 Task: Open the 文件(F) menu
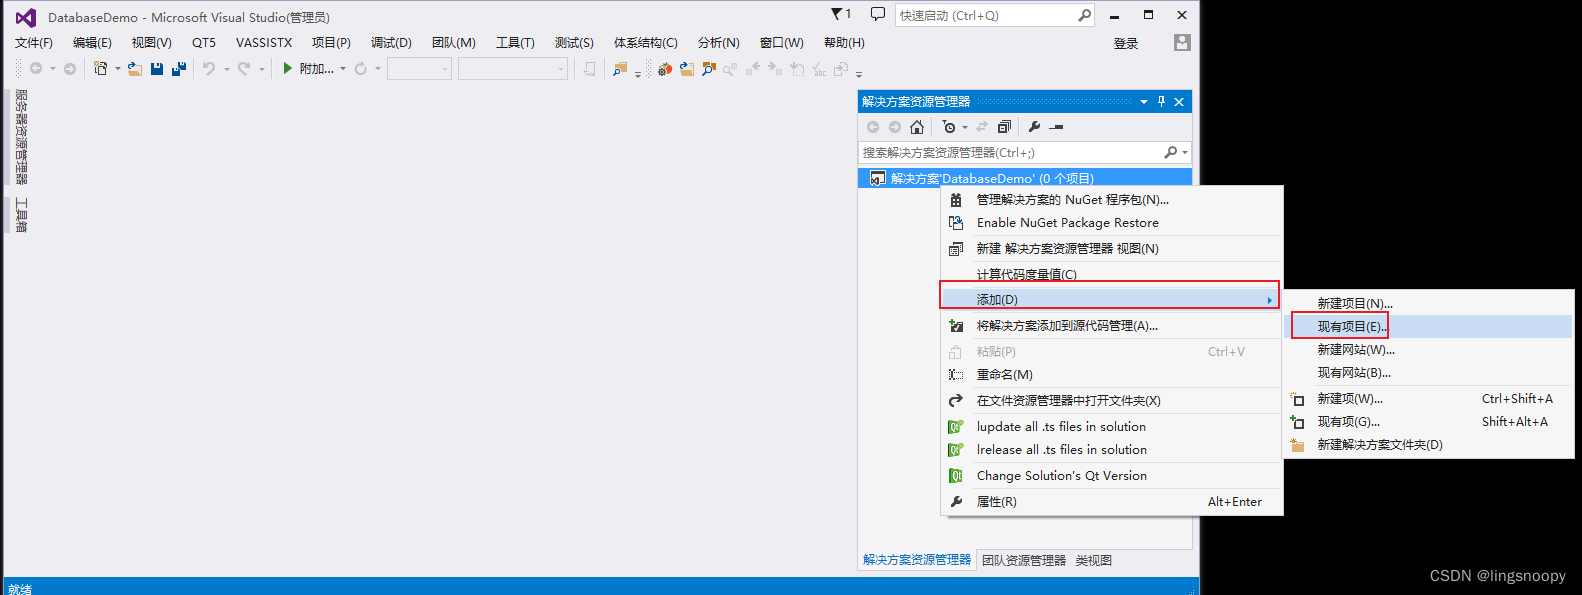point(33,43)
